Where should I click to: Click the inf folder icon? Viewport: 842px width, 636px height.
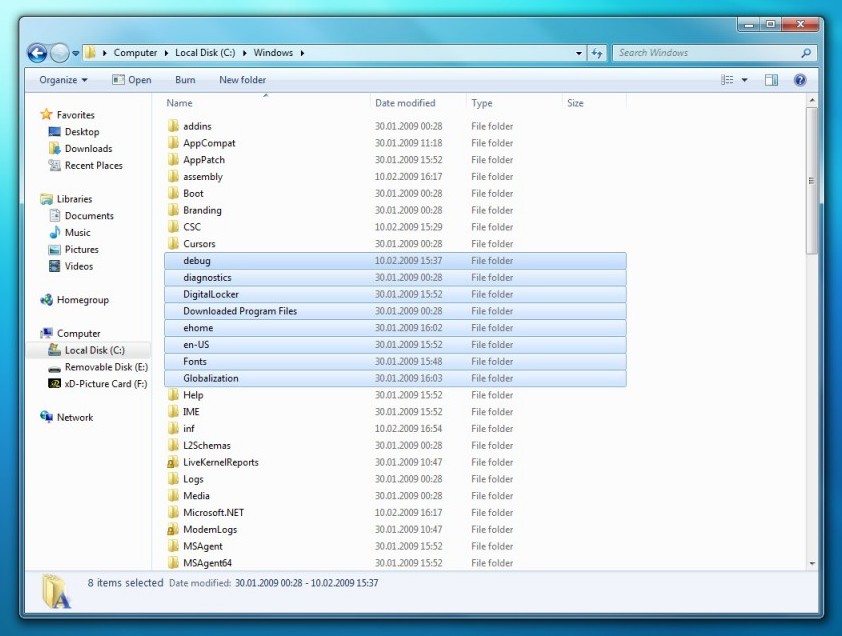(x=173, y=428)
